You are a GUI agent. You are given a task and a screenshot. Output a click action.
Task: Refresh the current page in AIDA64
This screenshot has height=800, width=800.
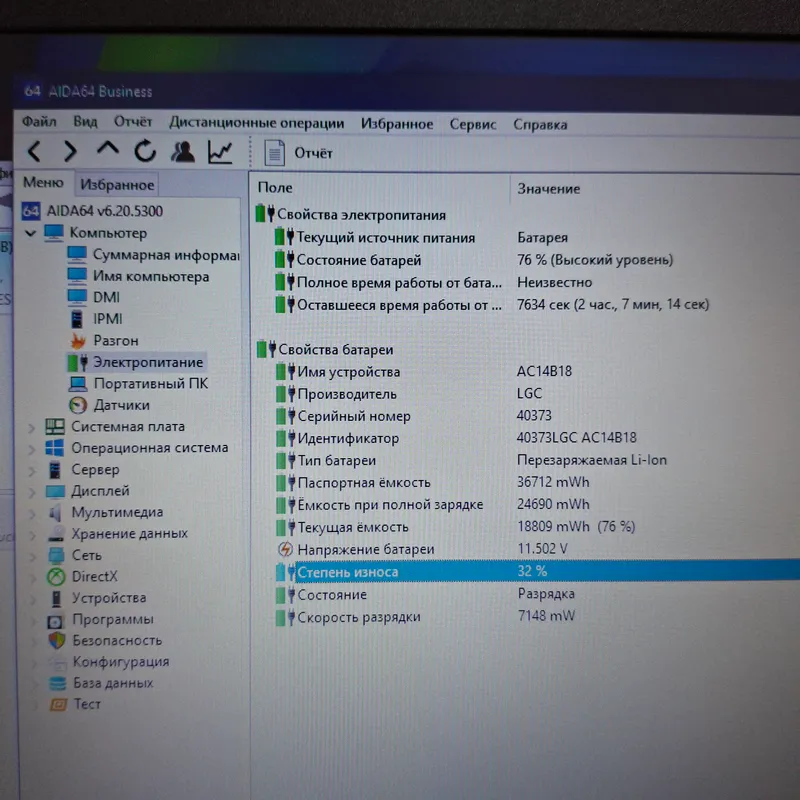145,151
